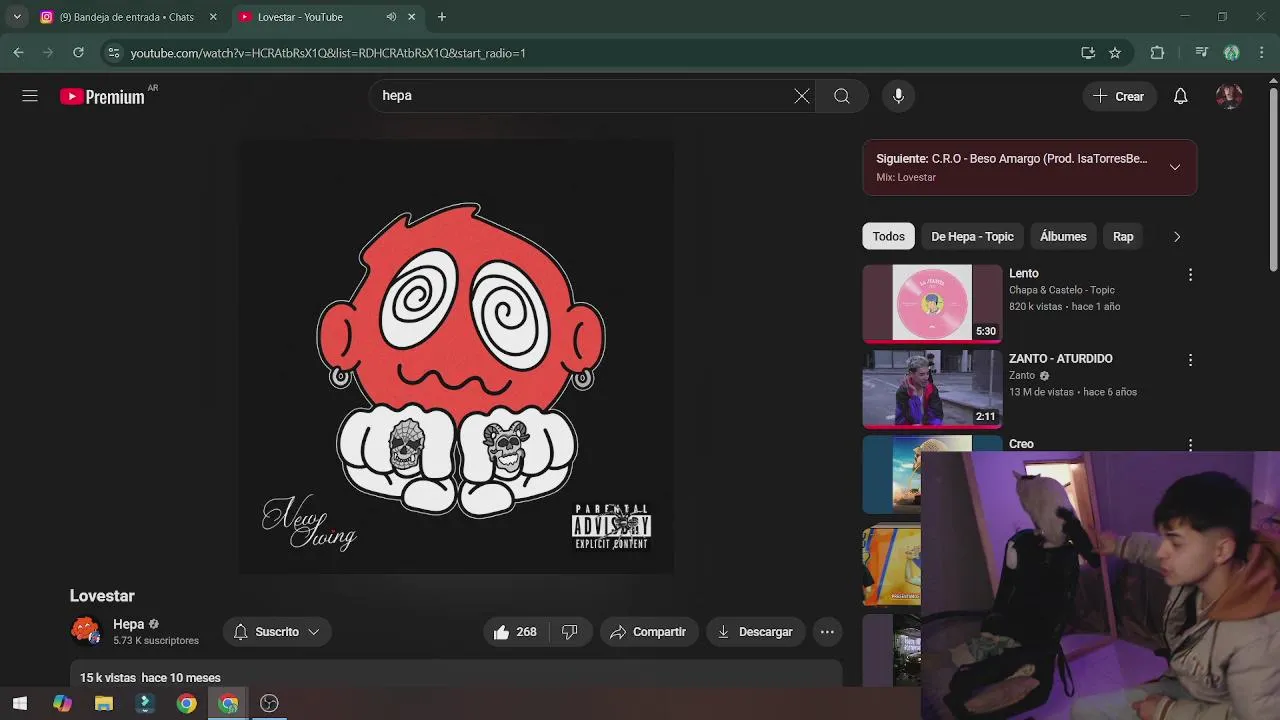Share the video with Compartir
The image size is (1280, 720).
649,632
